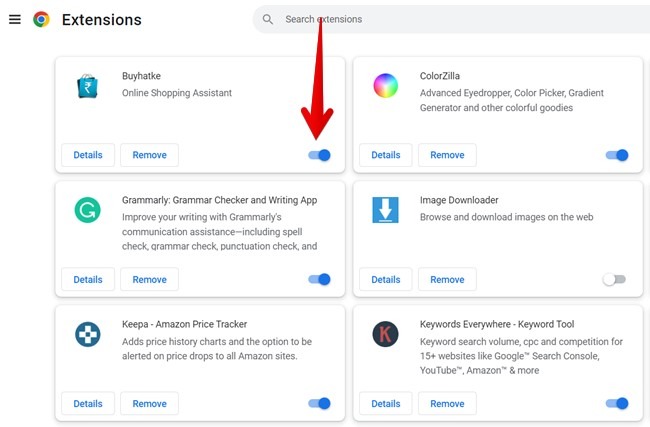This screenshot has width=650, height=427.
Task: Click the Buyhatke shopping bag icon
Action: (x=87, y=86)
